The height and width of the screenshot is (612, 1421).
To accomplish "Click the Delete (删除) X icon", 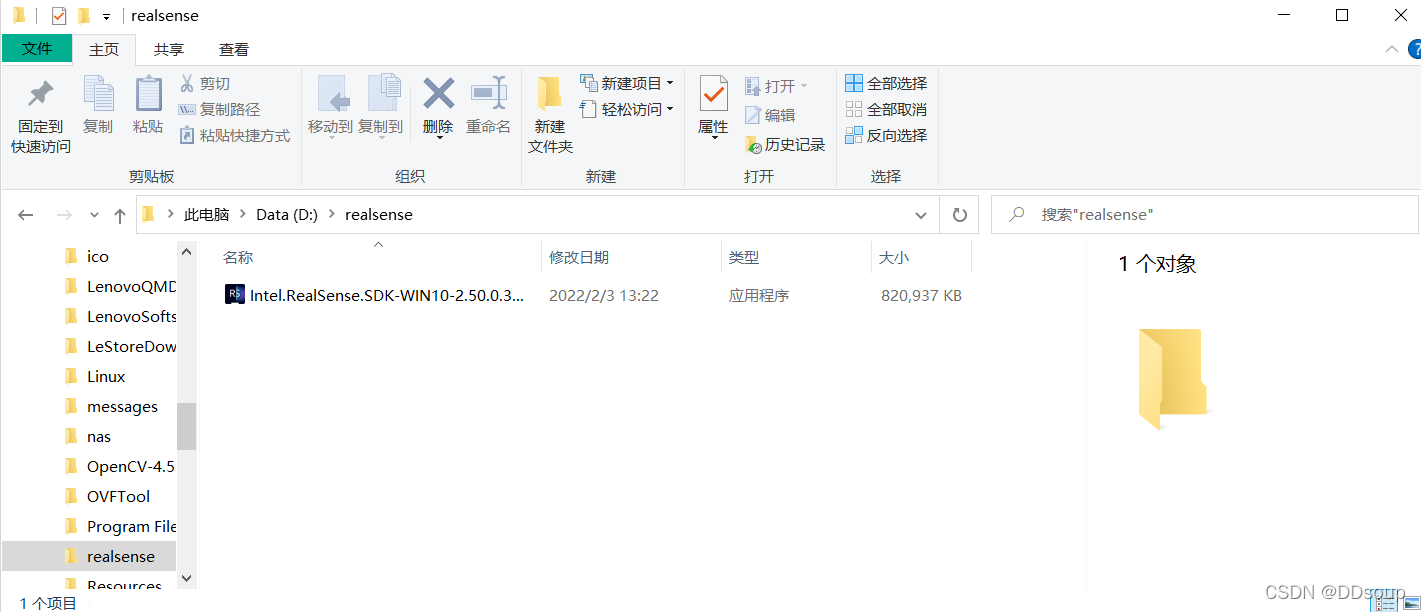I will (438, 94).
